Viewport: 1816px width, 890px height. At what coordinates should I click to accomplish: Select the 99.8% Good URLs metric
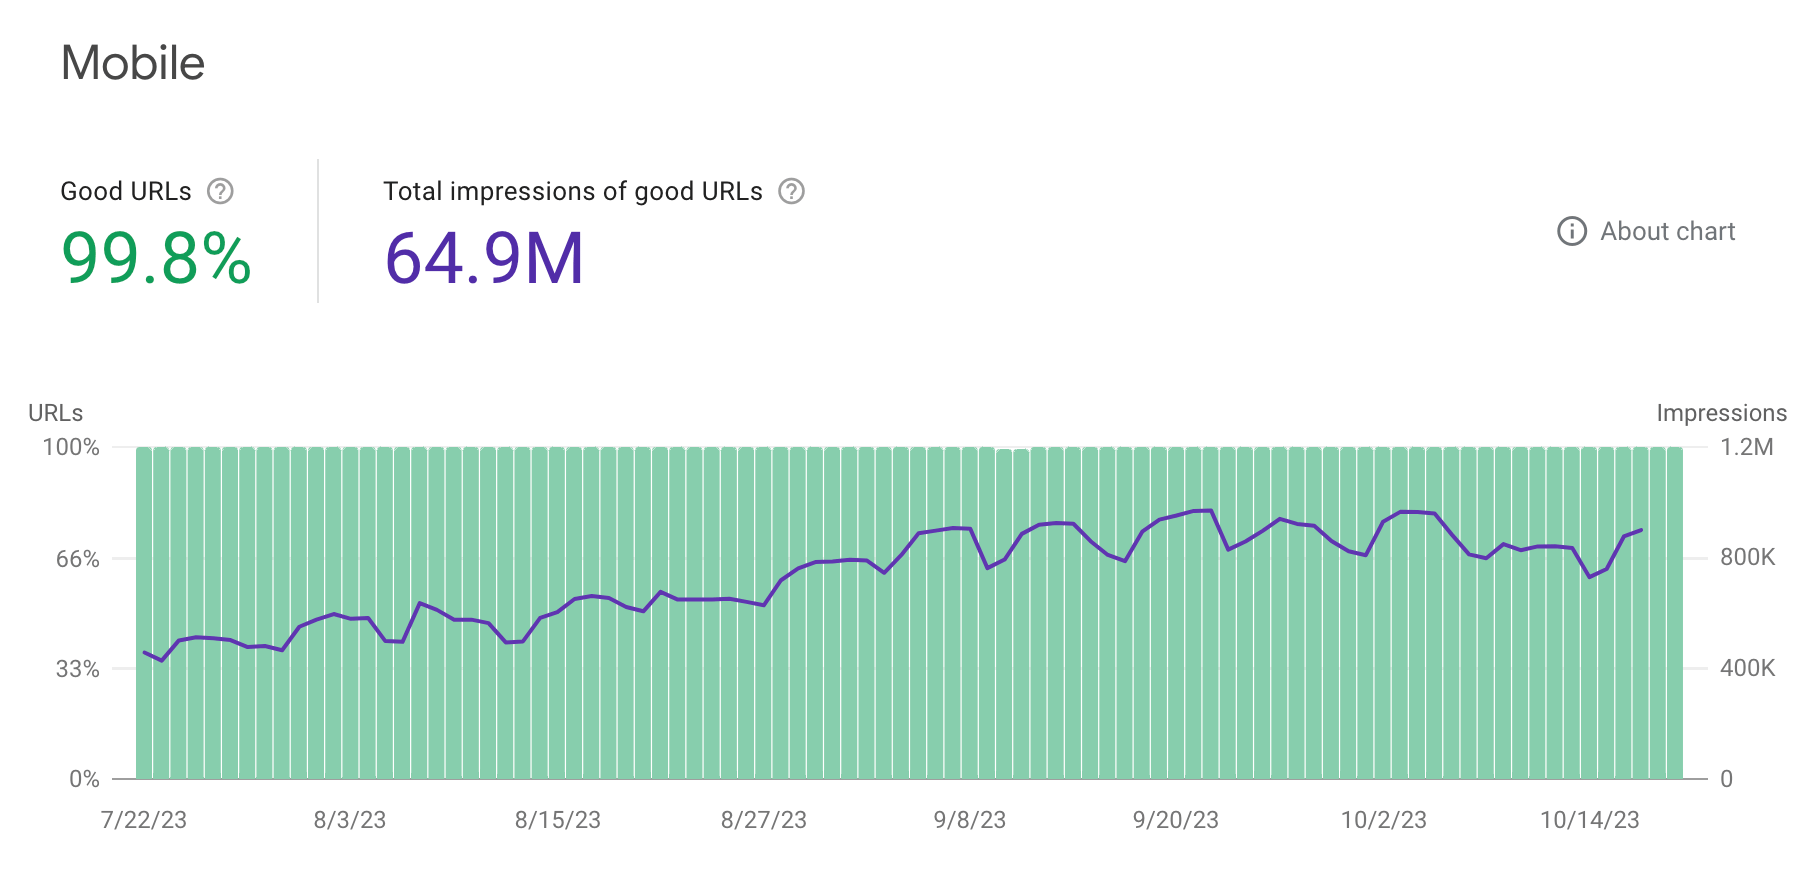click(x=156, y=258)
